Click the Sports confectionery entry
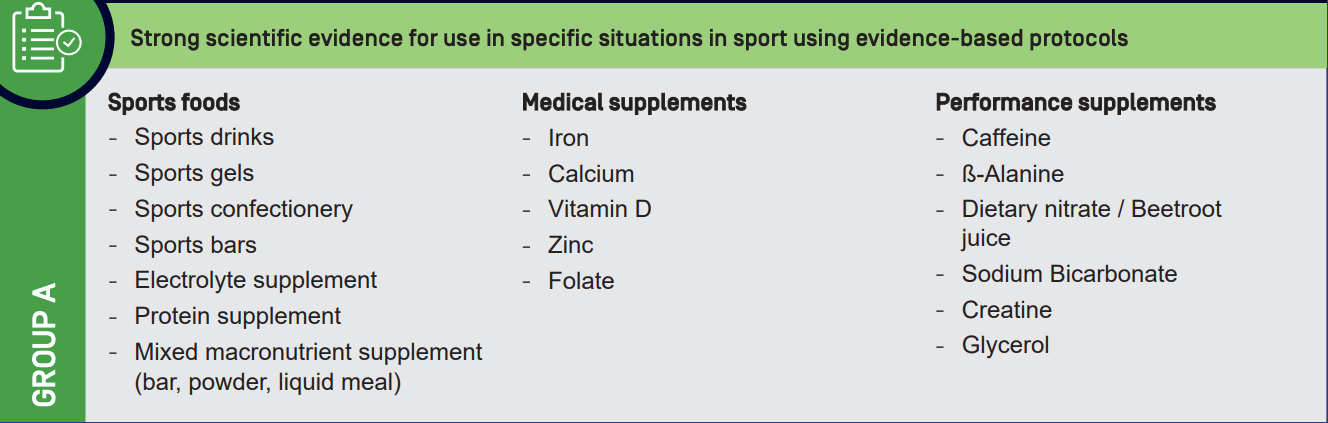Image resolution: width=1328 pixels, height=423 pixels. pyautogui.click(x=243, y=209)
